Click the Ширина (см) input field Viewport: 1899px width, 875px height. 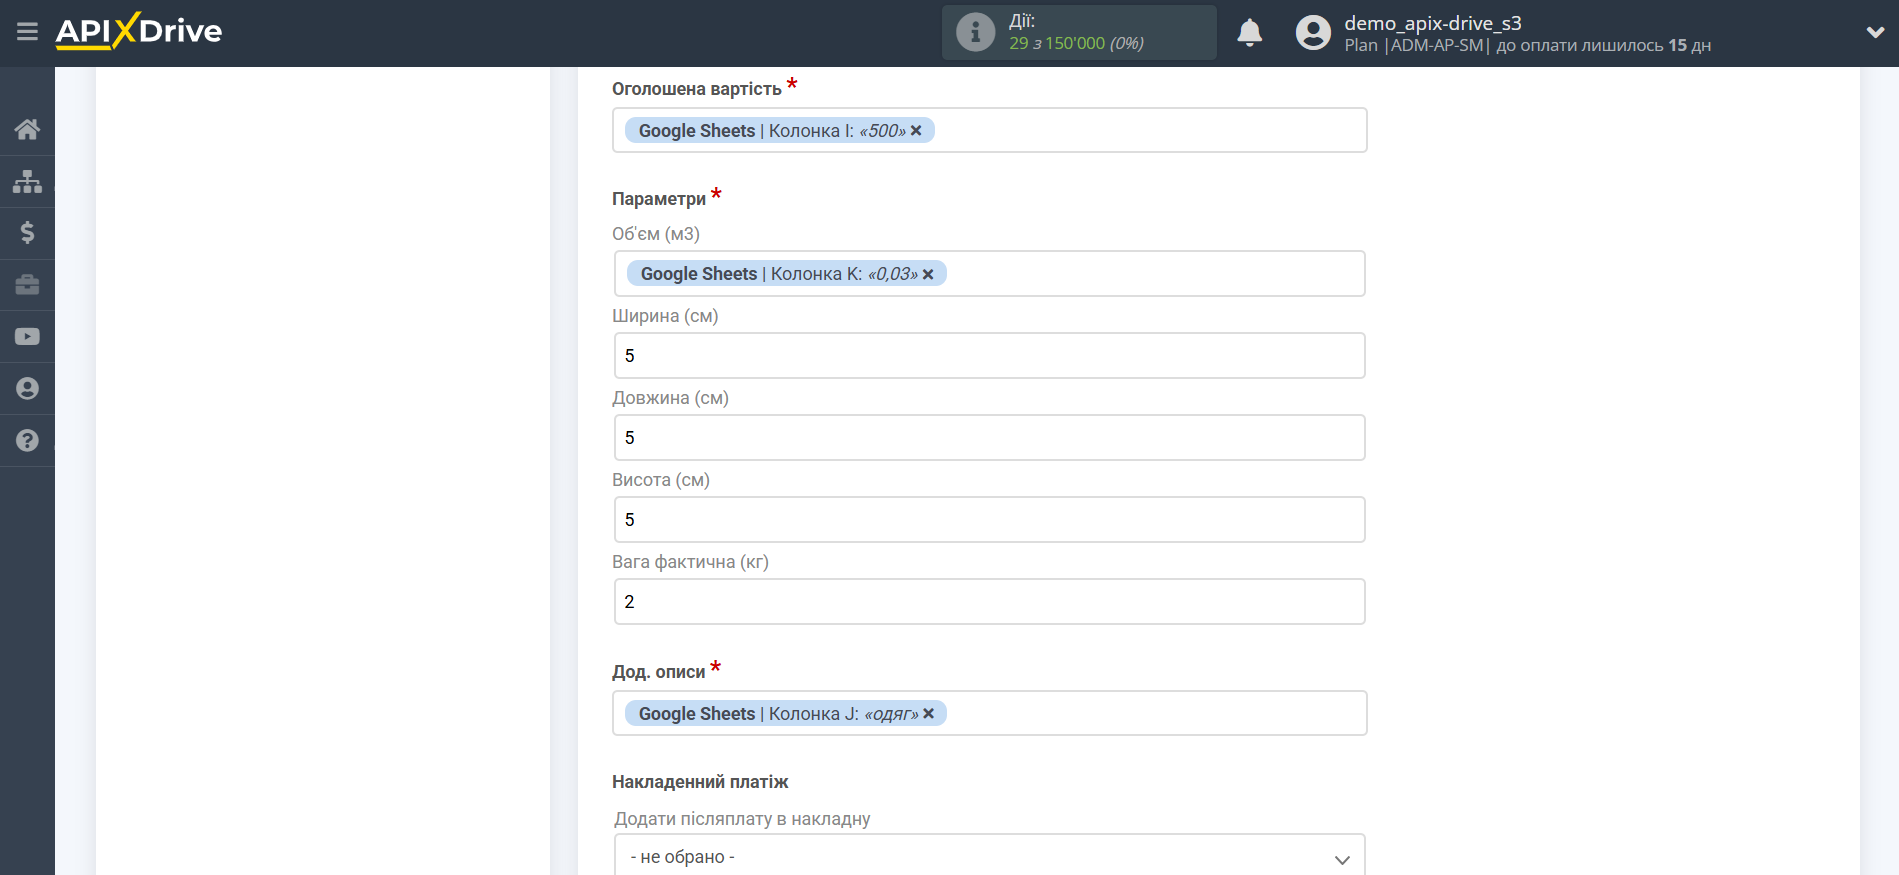tap(989, 356)
